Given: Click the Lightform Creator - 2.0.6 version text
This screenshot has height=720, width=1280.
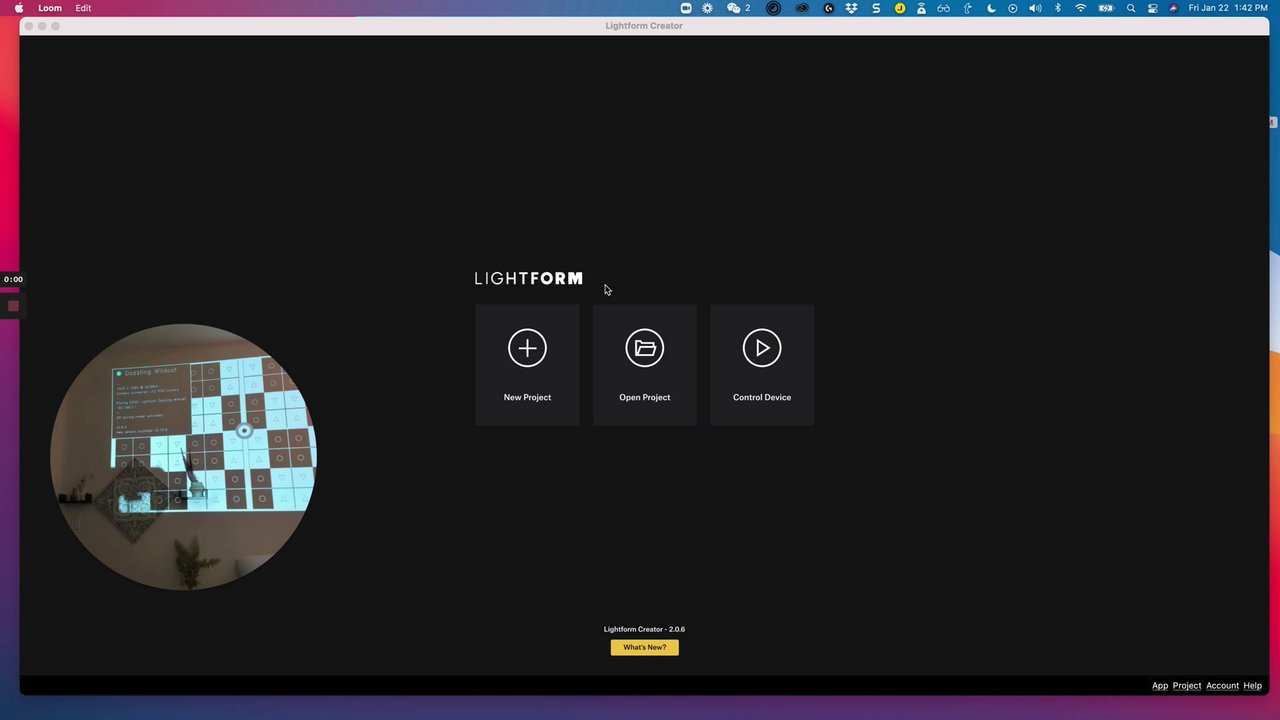Looking at the screenshot, I should 644,629.
